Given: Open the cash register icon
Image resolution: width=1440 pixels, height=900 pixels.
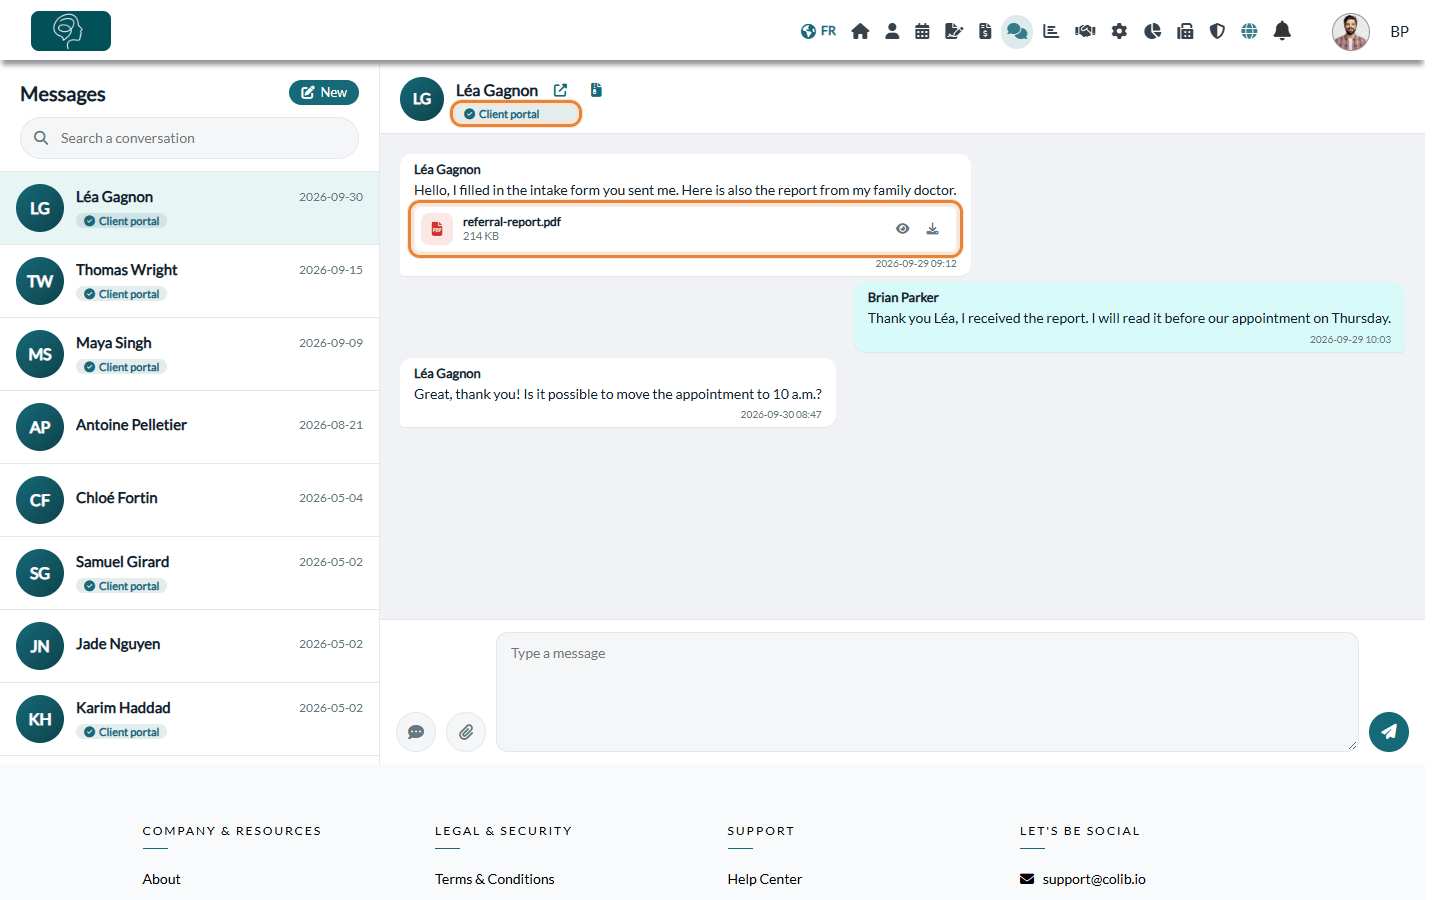Looking at the screenshot, I should tap(1185, 31).
